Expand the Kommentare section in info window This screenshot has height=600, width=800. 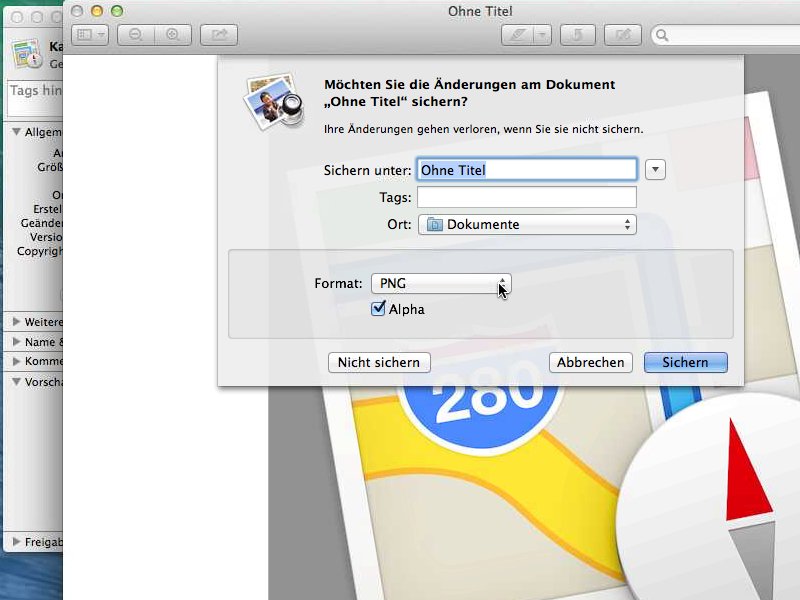pos(16,361)
